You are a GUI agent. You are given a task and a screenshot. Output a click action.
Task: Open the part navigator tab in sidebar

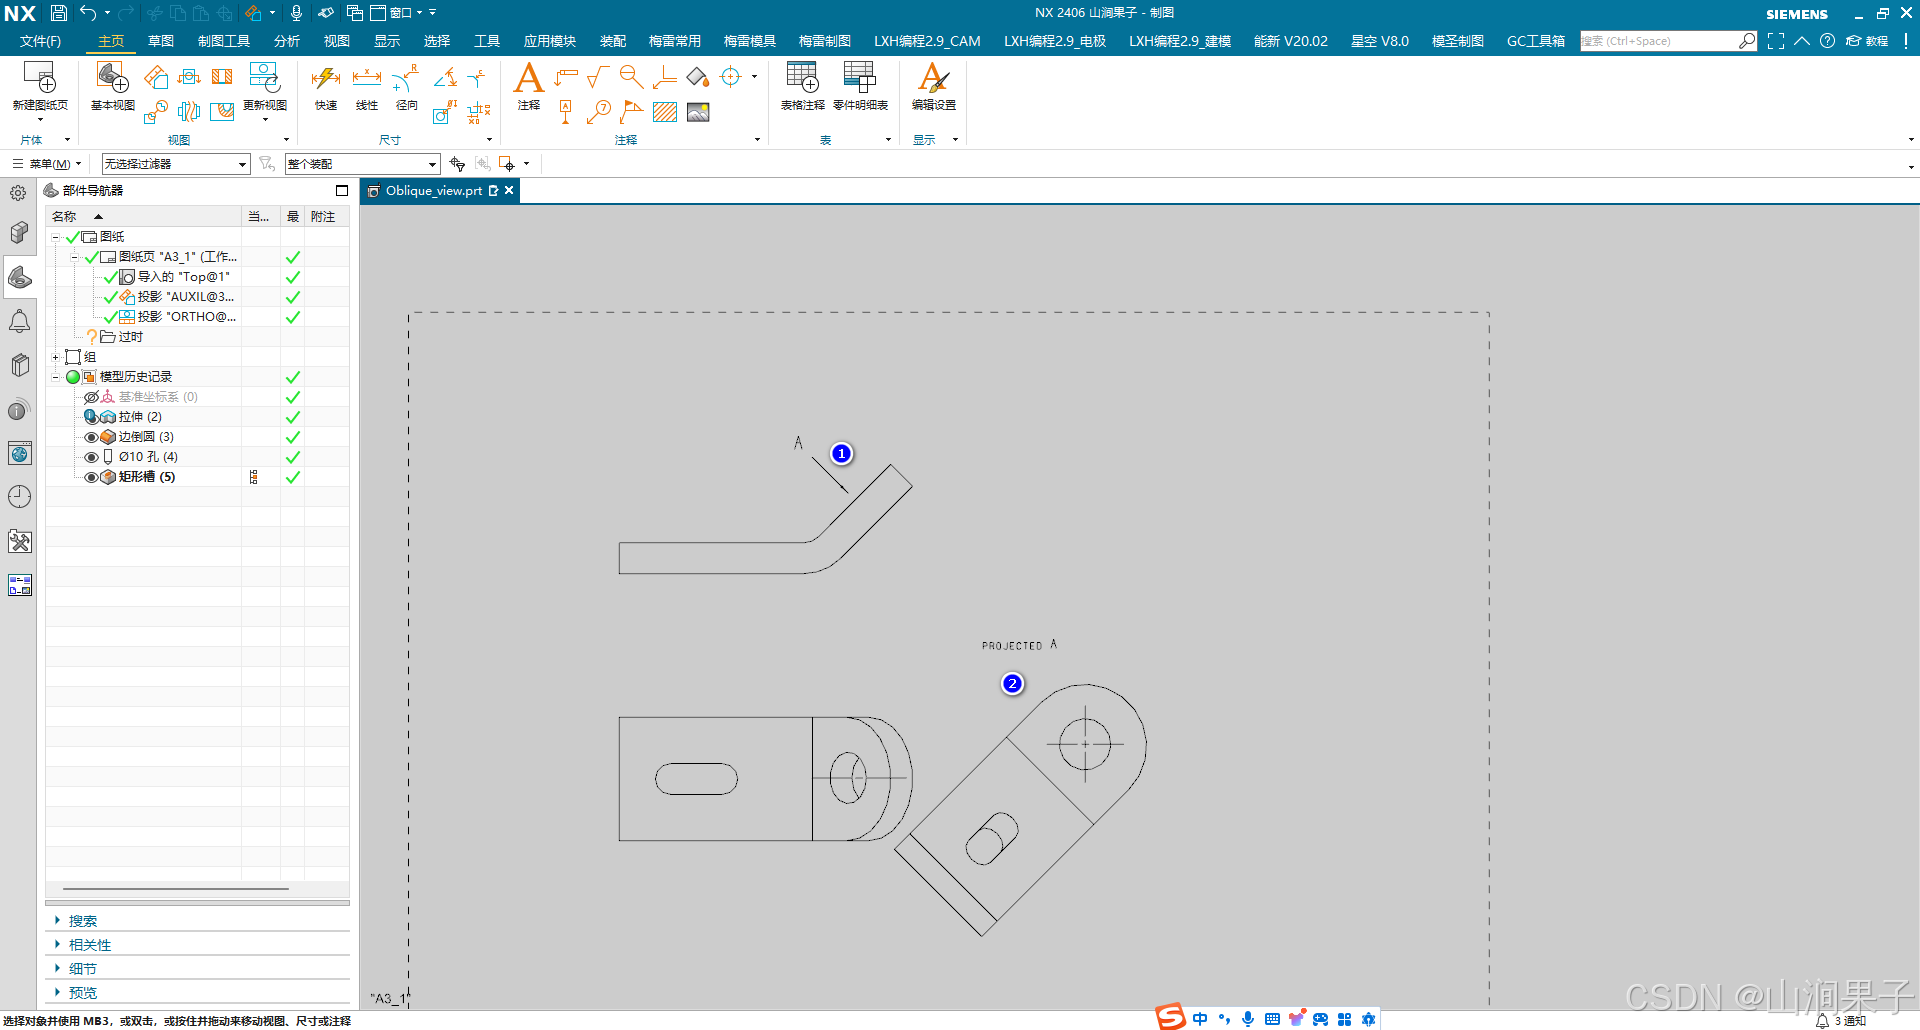tap(19, 277)
